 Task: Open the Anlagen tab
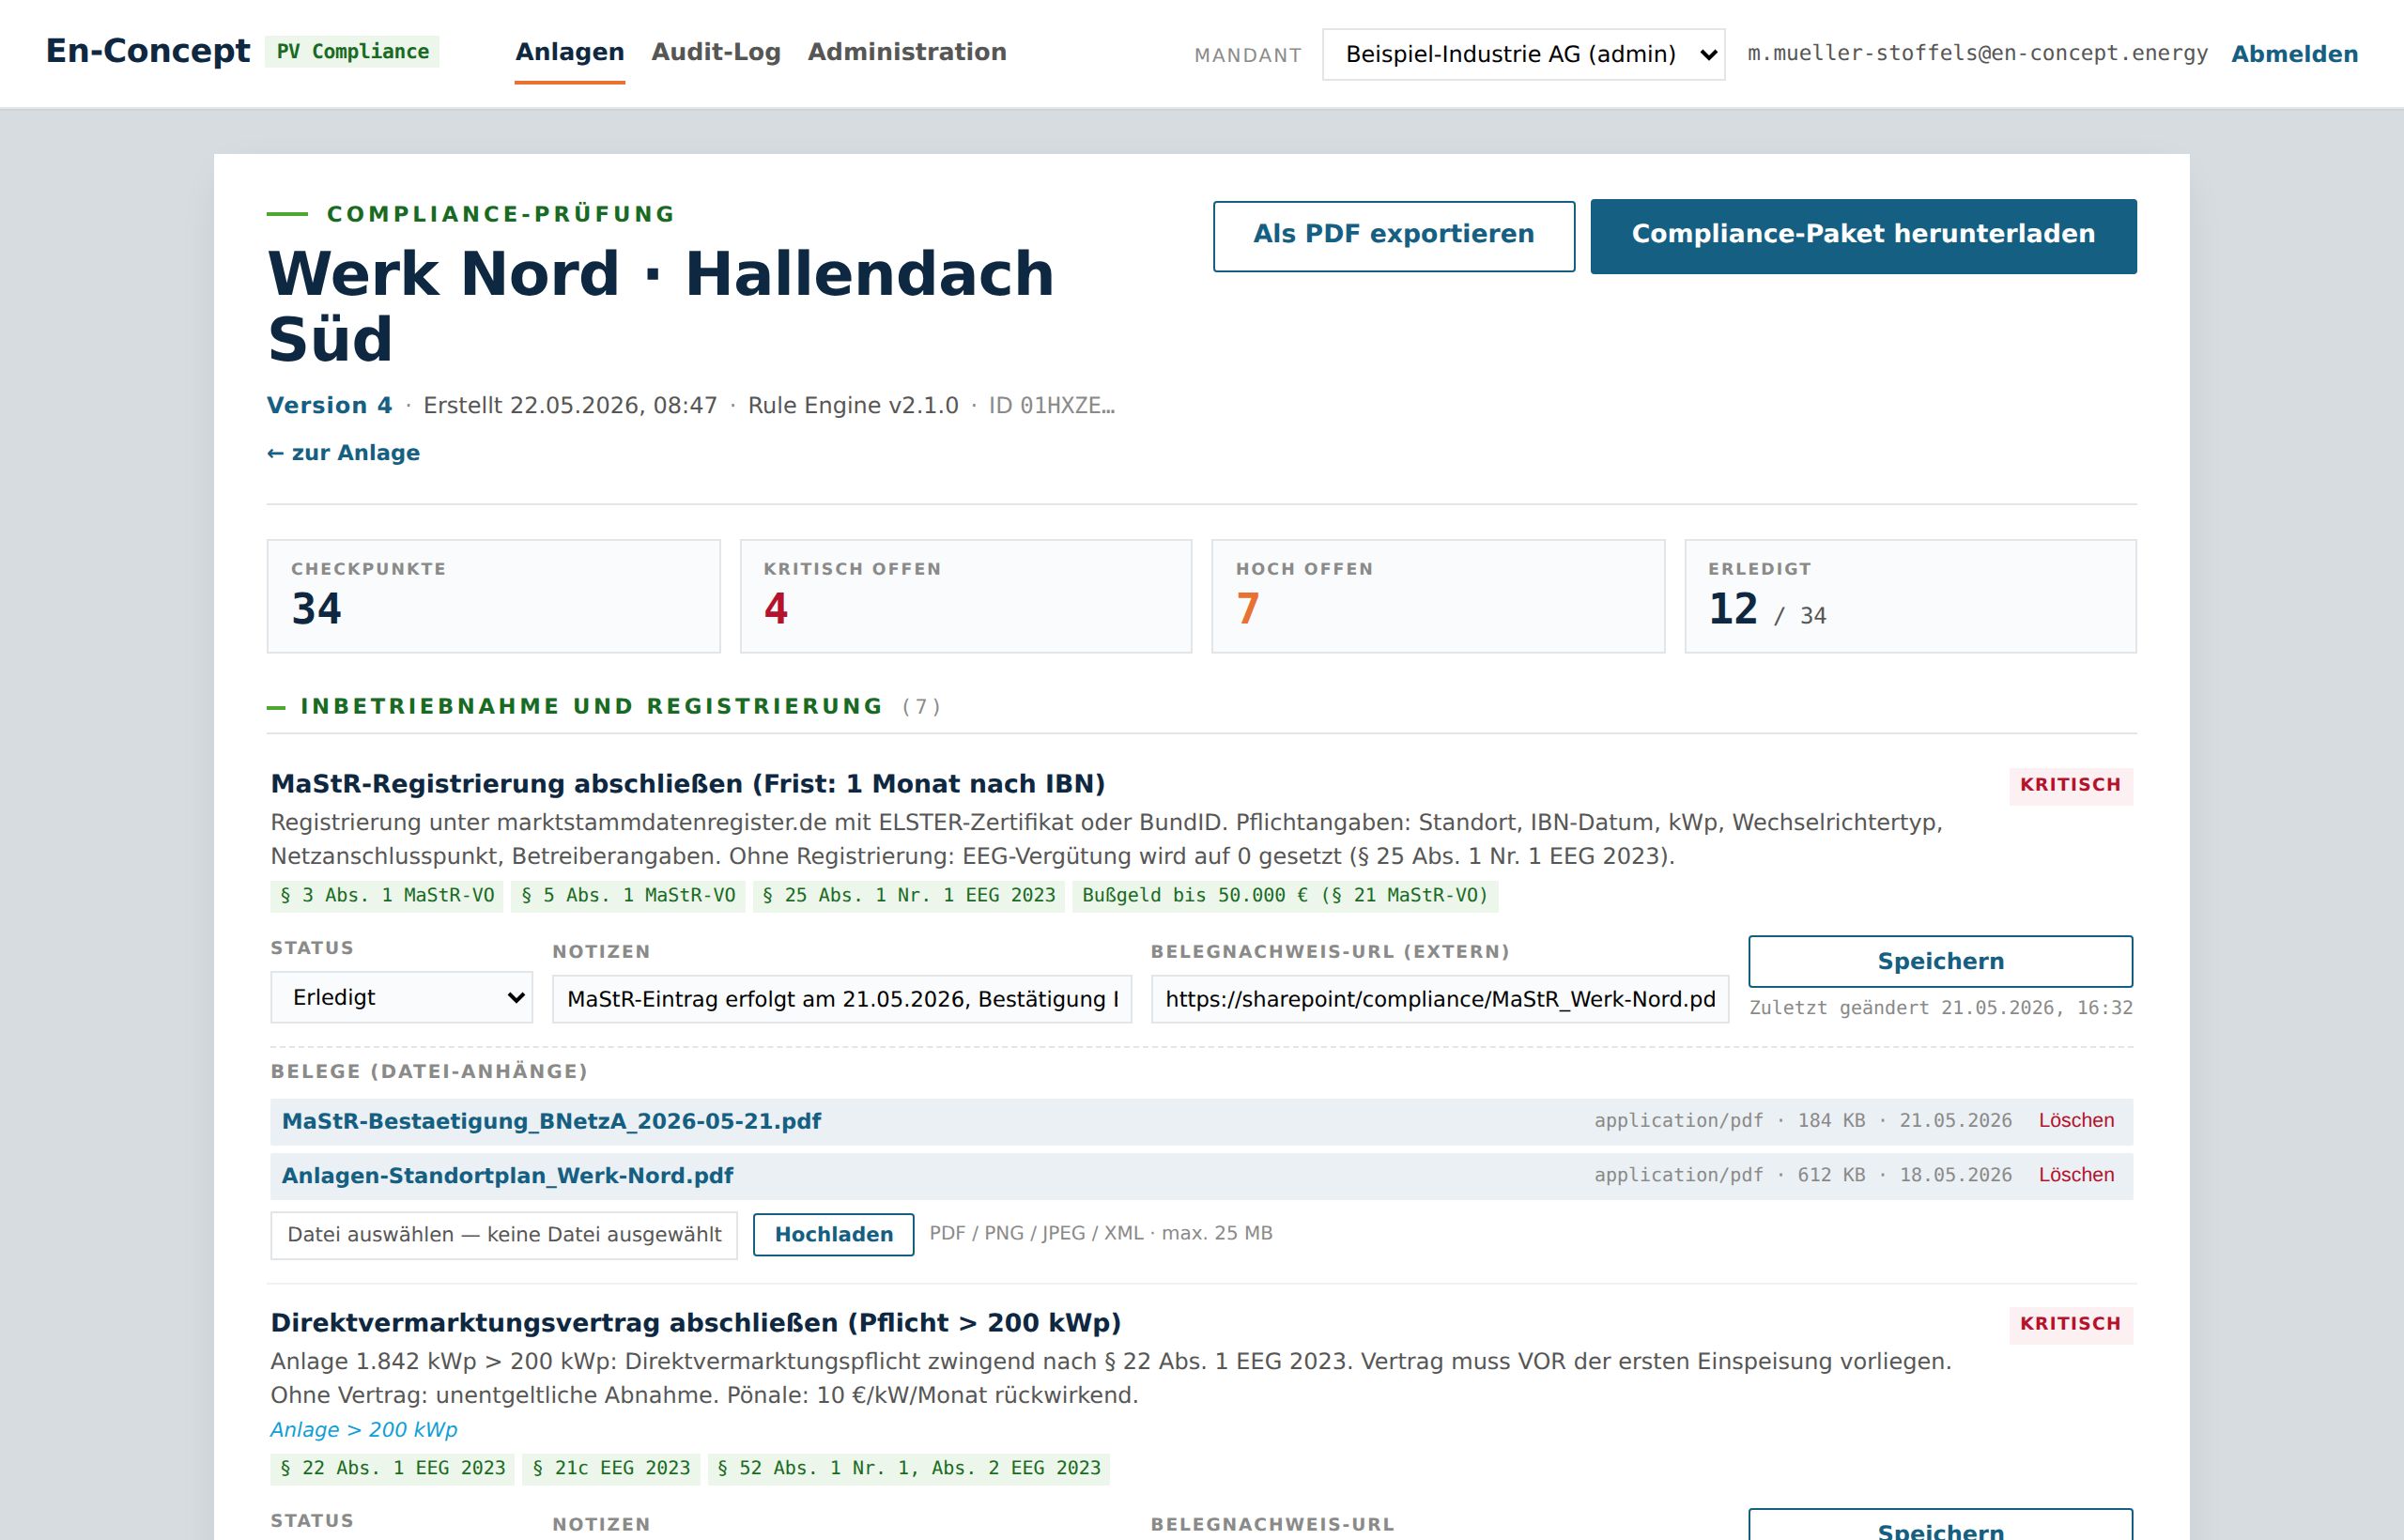click(x=569, y=52)
